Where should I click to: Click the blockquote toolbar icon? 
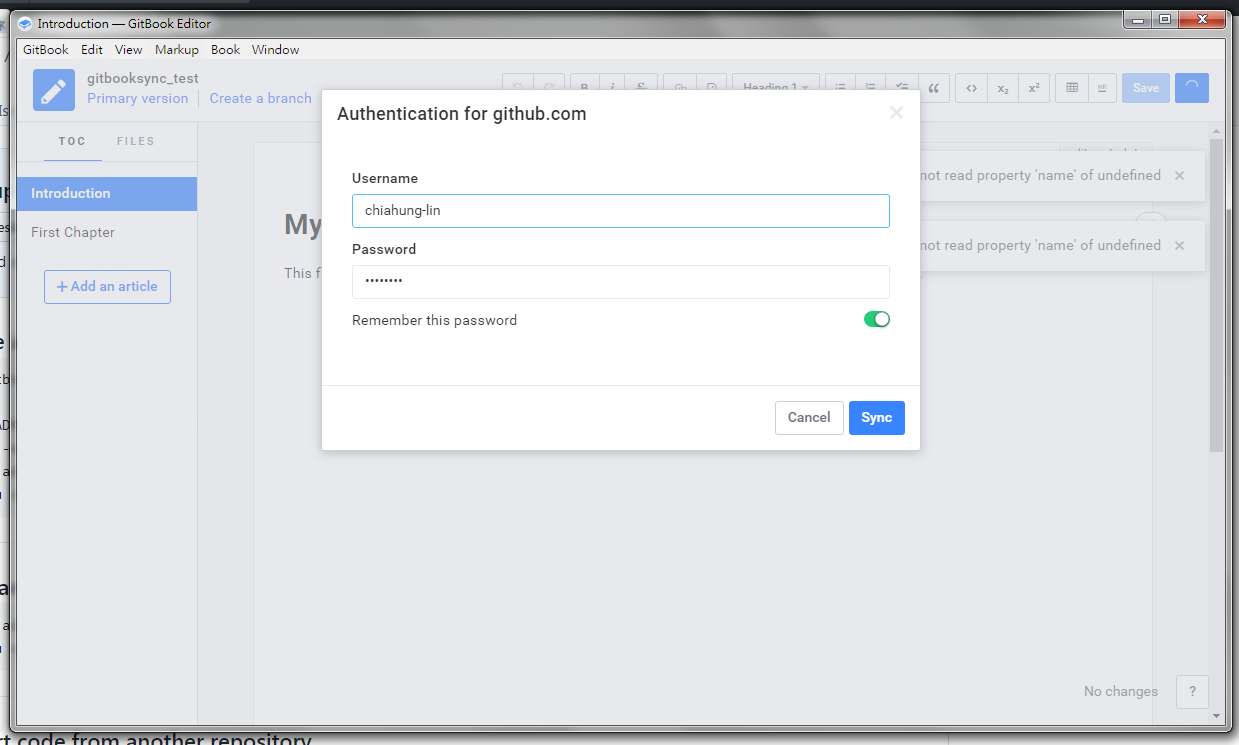pyautogui.click(x=933, y=88)
